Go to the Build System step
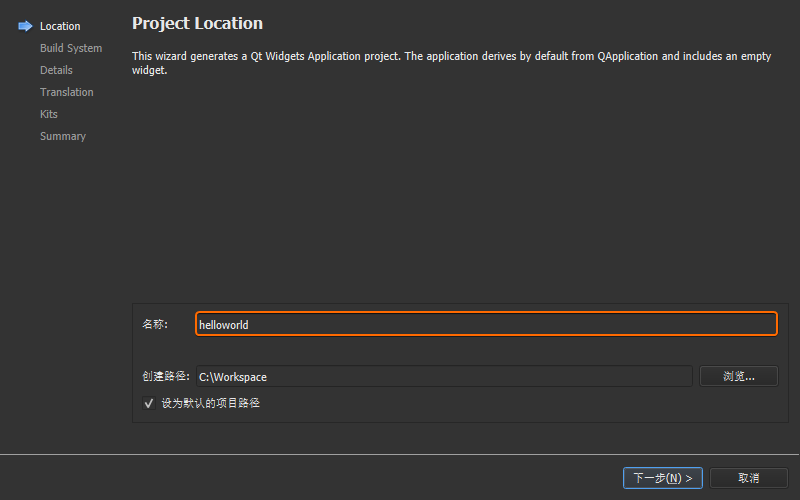The image size is (800, 500). (71, 48)
